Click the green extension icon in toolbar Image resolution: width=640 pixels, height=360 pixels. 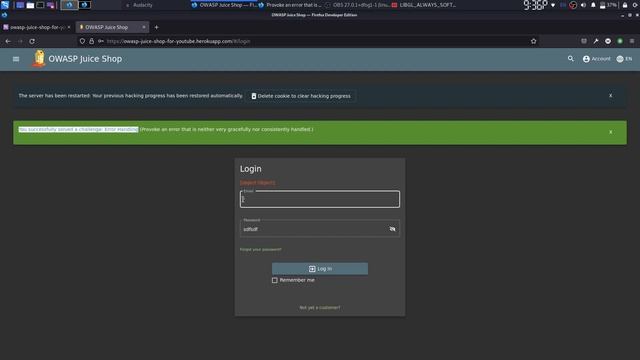tap(620, 41)
